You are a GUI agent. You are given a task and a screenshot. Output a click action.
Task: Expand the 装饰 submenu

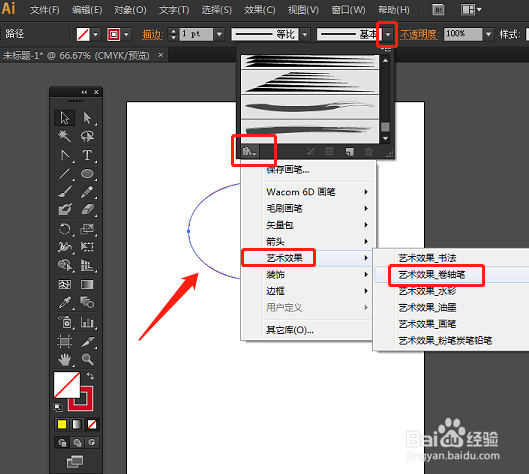pyautogui.click(x=308, y=275)
